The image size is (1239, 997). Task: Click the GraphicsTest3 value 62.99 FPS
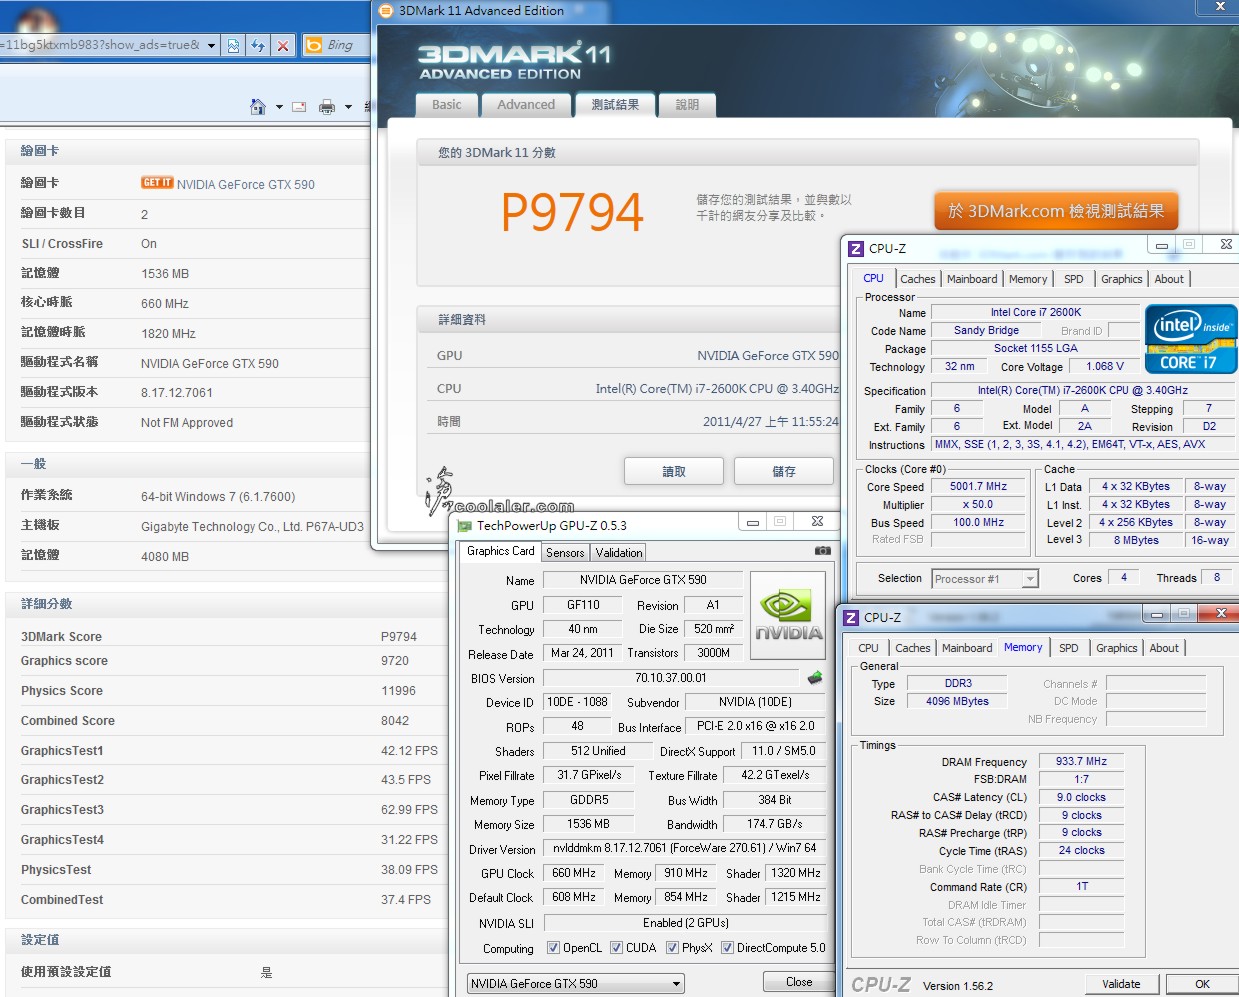[x=409, y=810]
